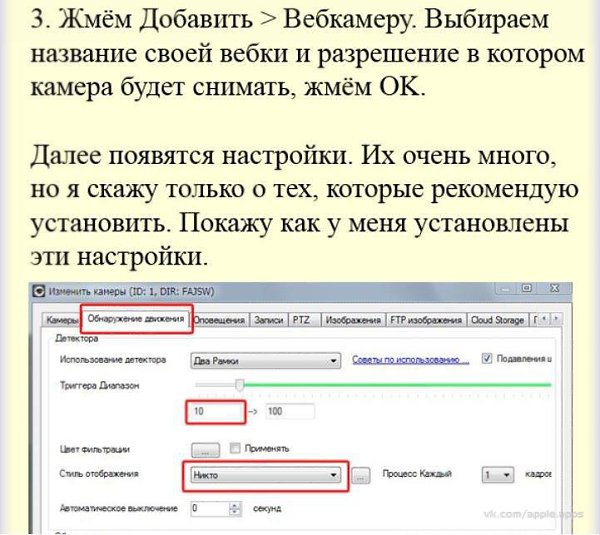Open the Оповещения tab

coord(220,320)
